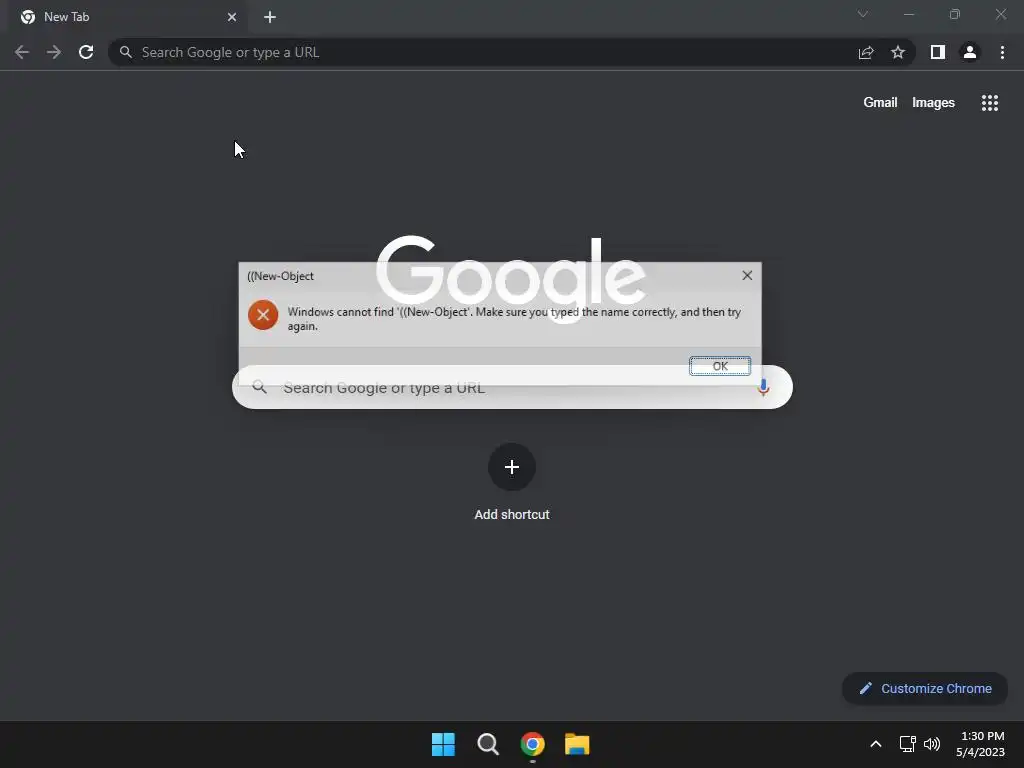Click the browser forward arrow
The width and height of the screenshot is (1024, 768).
pyautogui.click(x=54, y=52)
